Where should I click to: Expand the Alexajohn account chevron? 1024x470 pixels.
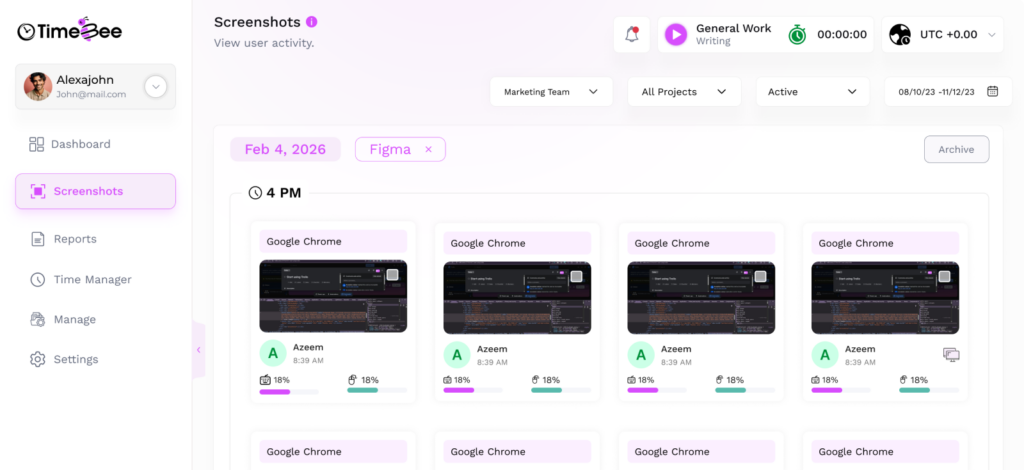tap(155, 86)
